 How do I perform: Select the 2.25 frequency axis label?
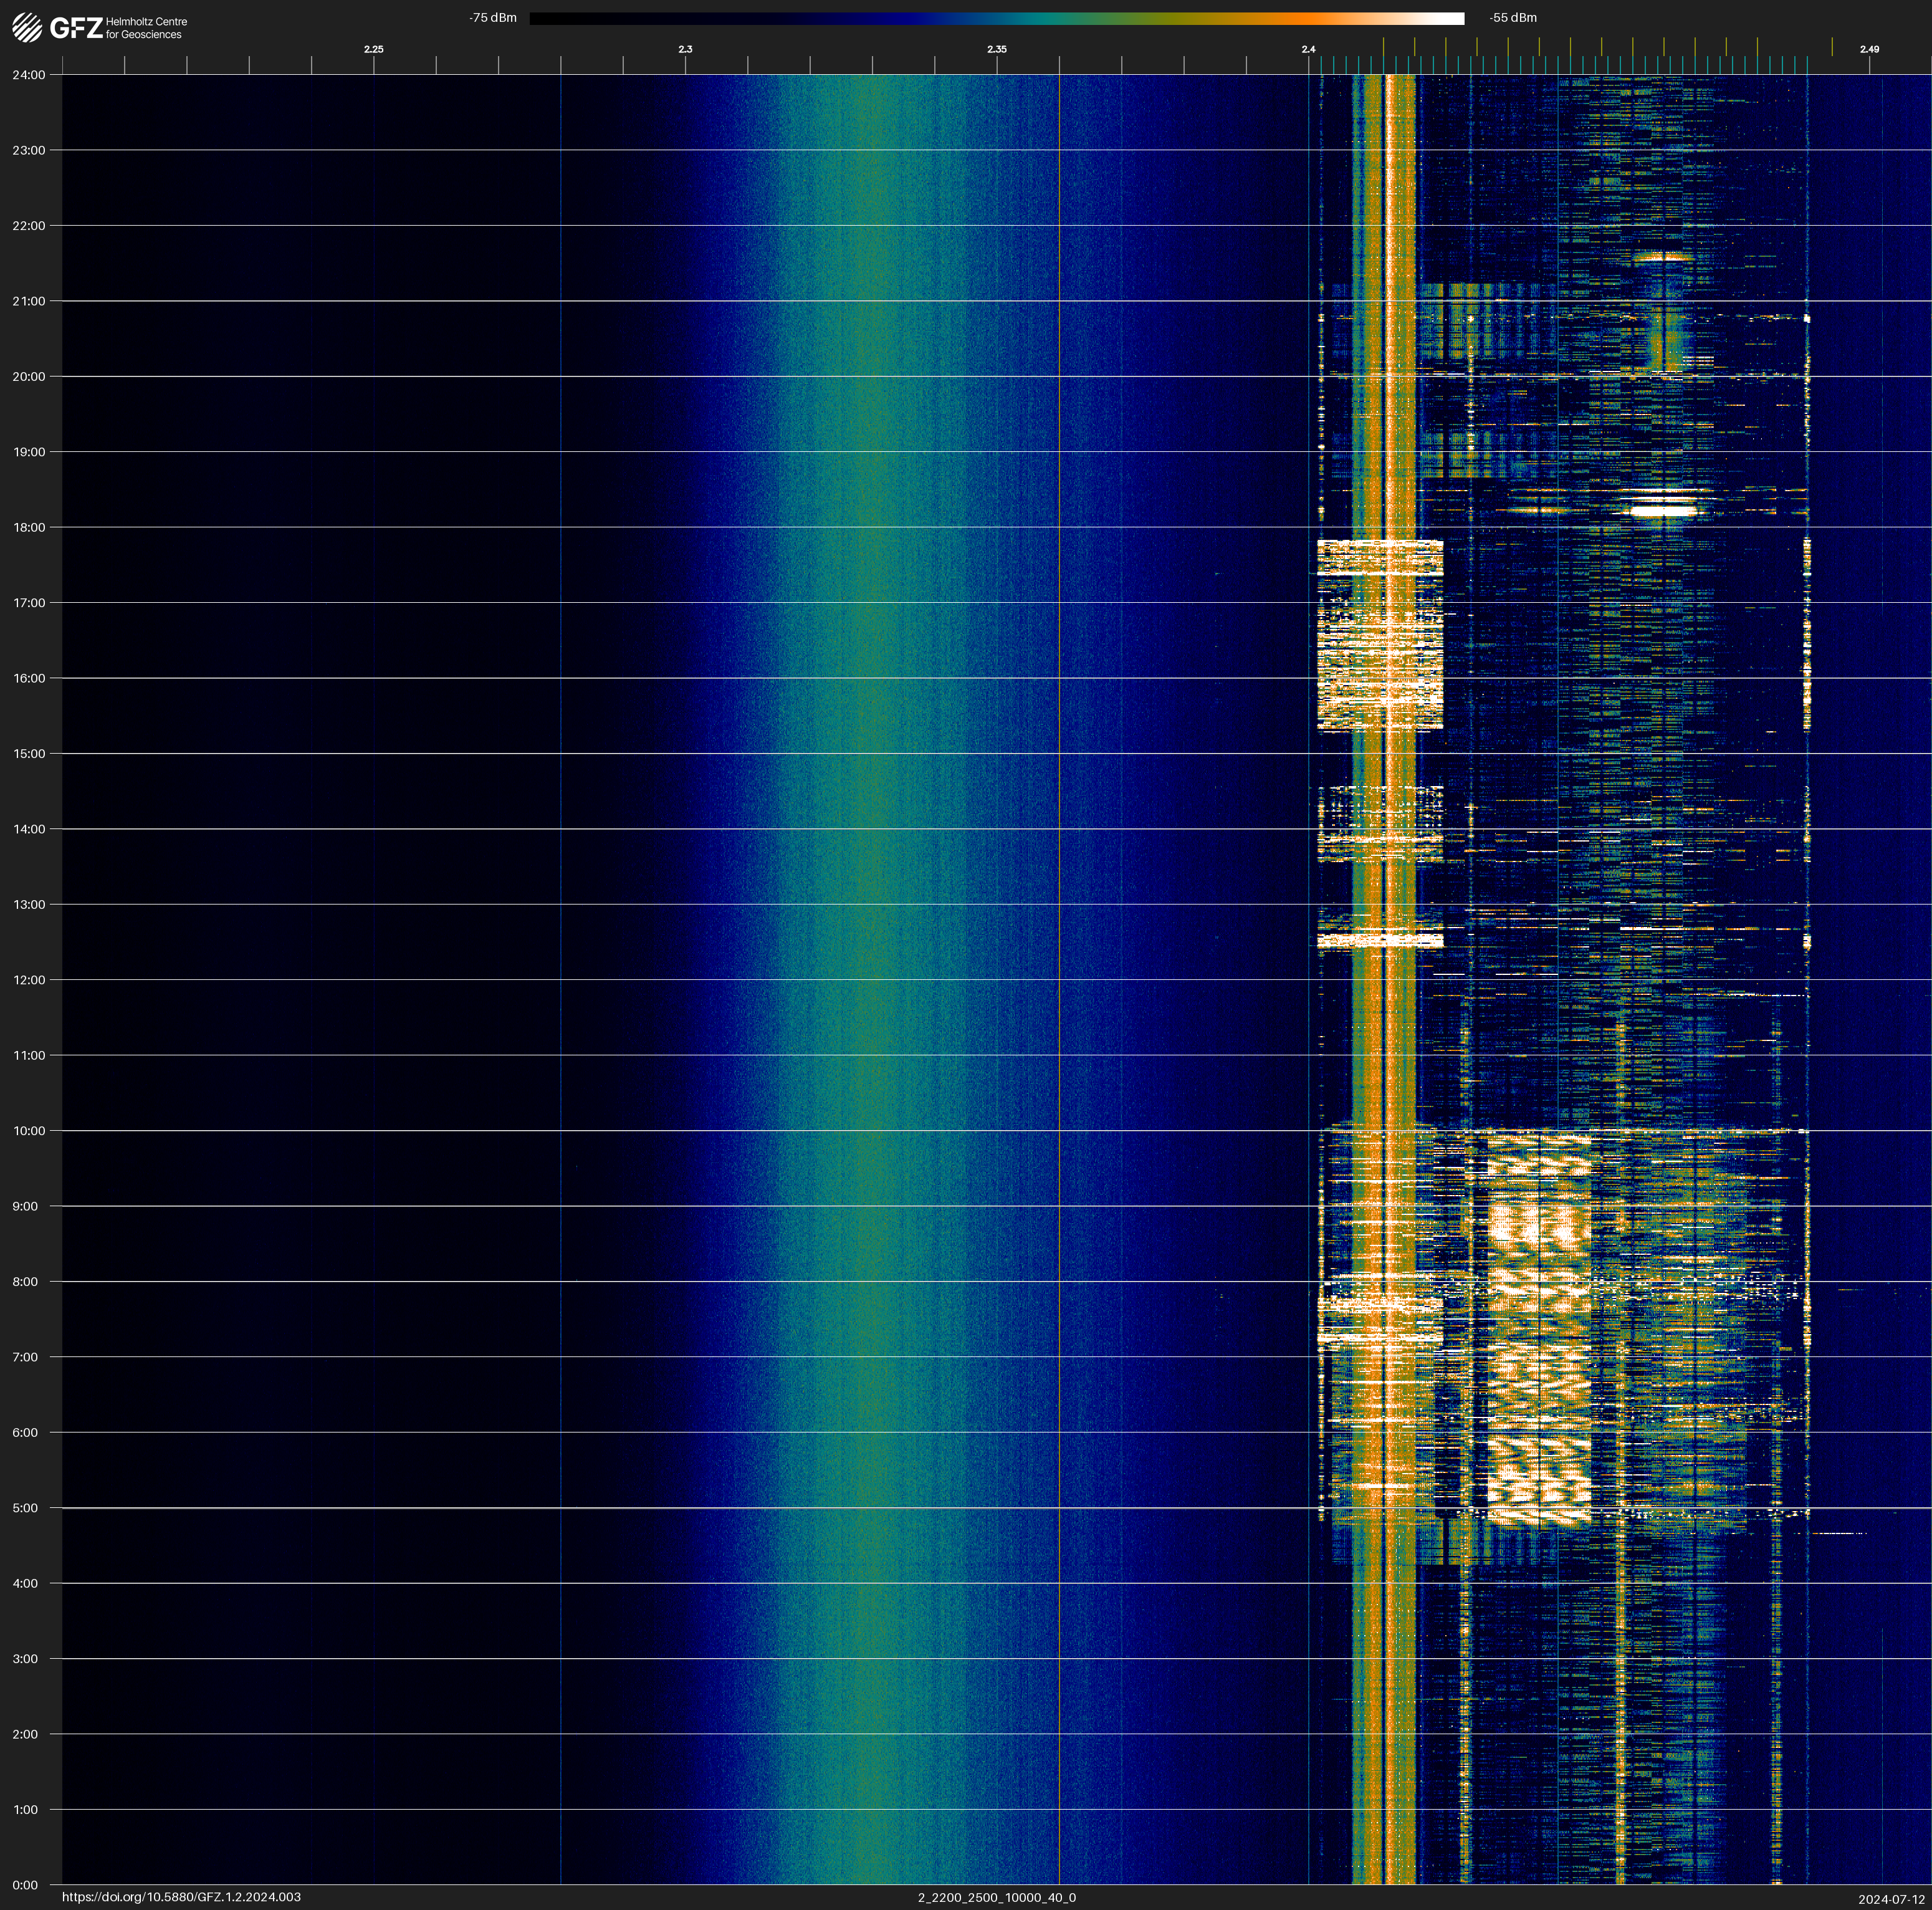click(x=373, y=49)
